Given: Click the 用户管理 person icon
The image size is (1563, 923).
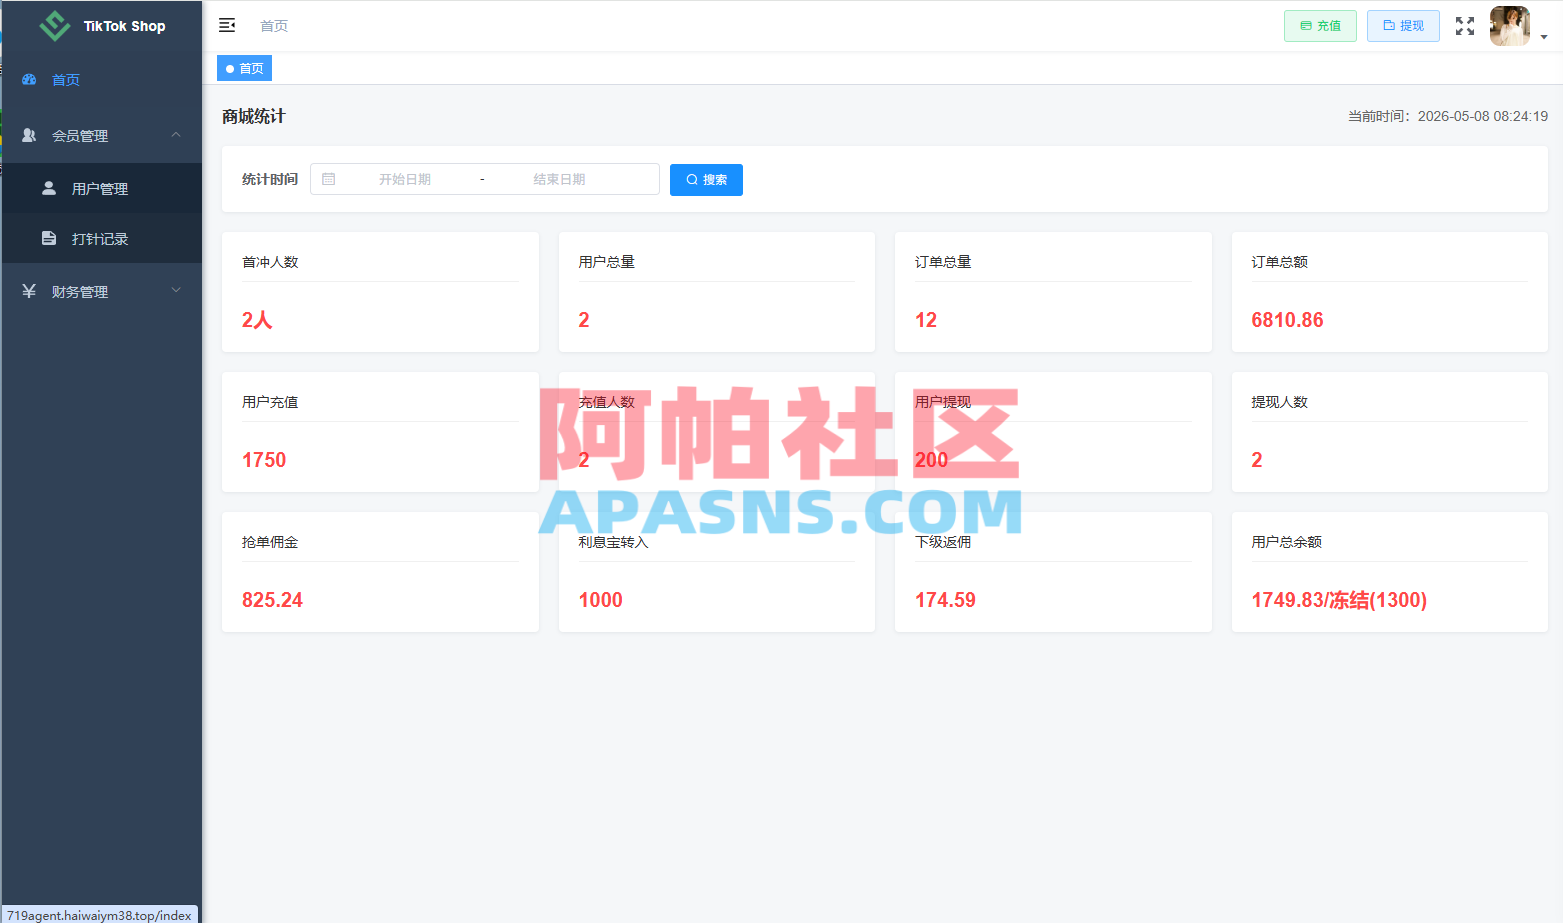Looking at the screenshot, I should [x=49, y=188].
